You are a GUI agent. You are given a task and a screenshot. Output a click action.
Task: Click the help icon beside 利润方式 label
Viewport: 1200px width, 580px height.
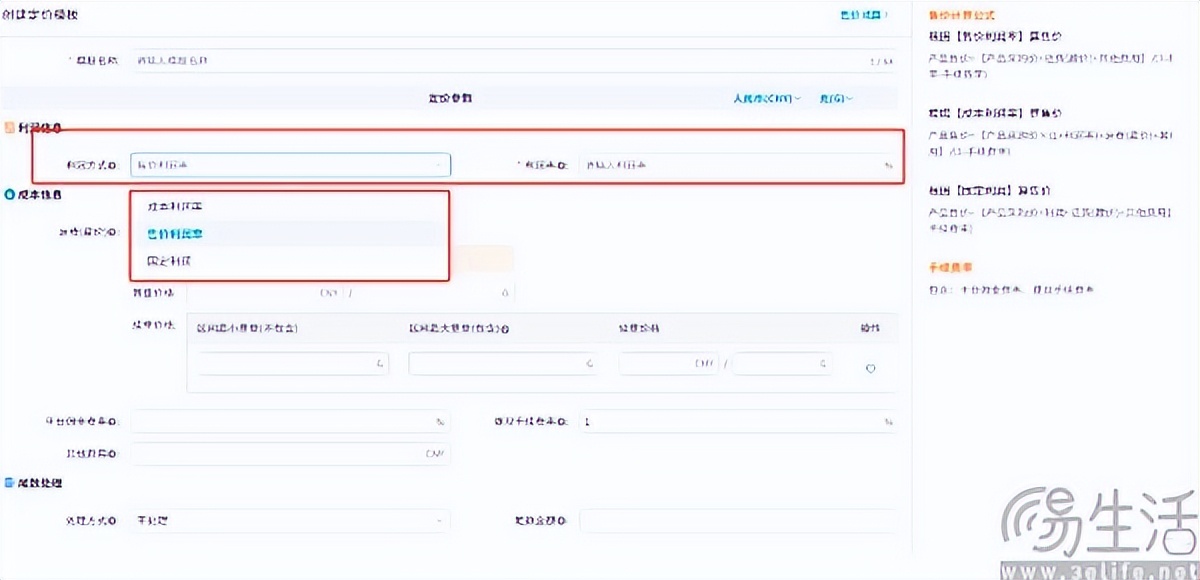[x=111, y=165]
